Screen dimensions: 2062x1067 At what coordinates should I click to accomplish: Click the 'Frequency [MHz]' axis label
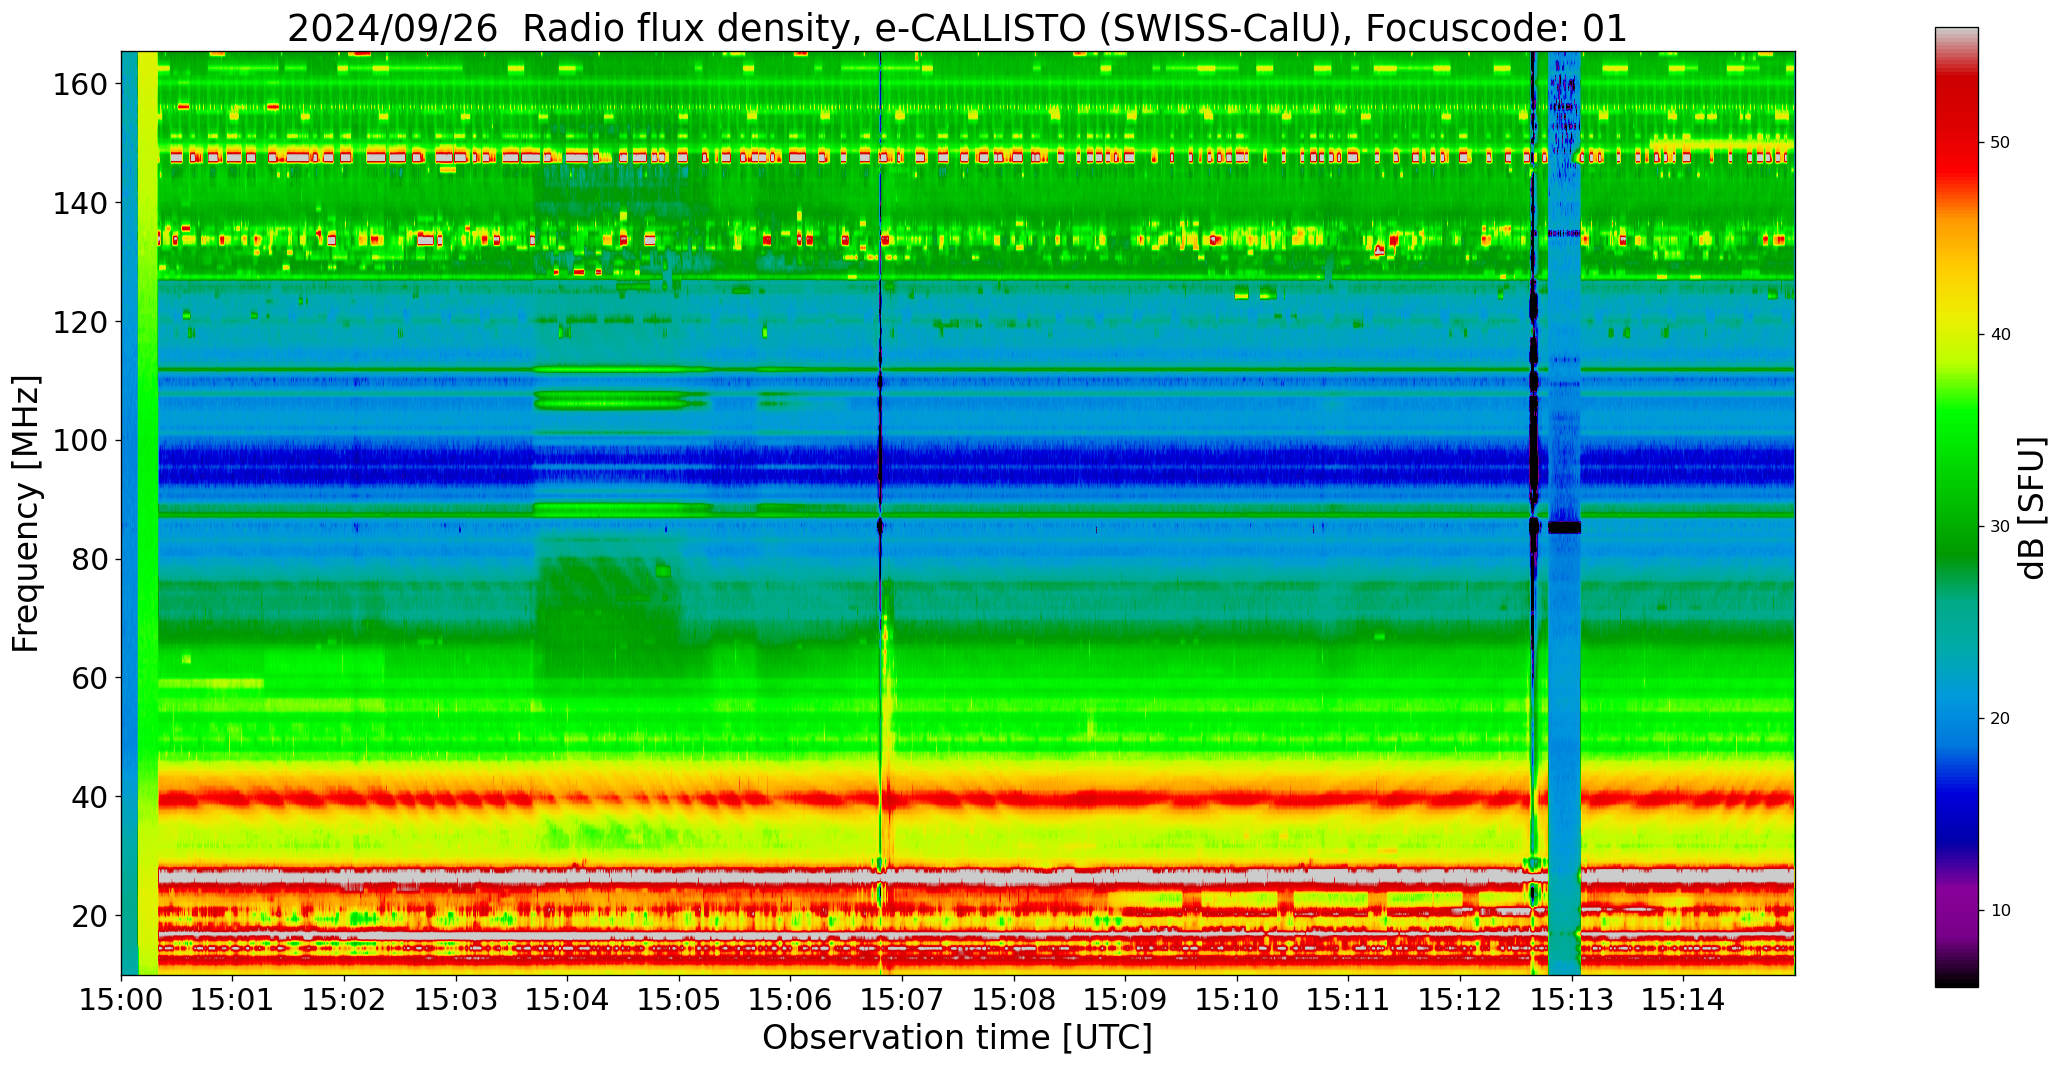27,513
